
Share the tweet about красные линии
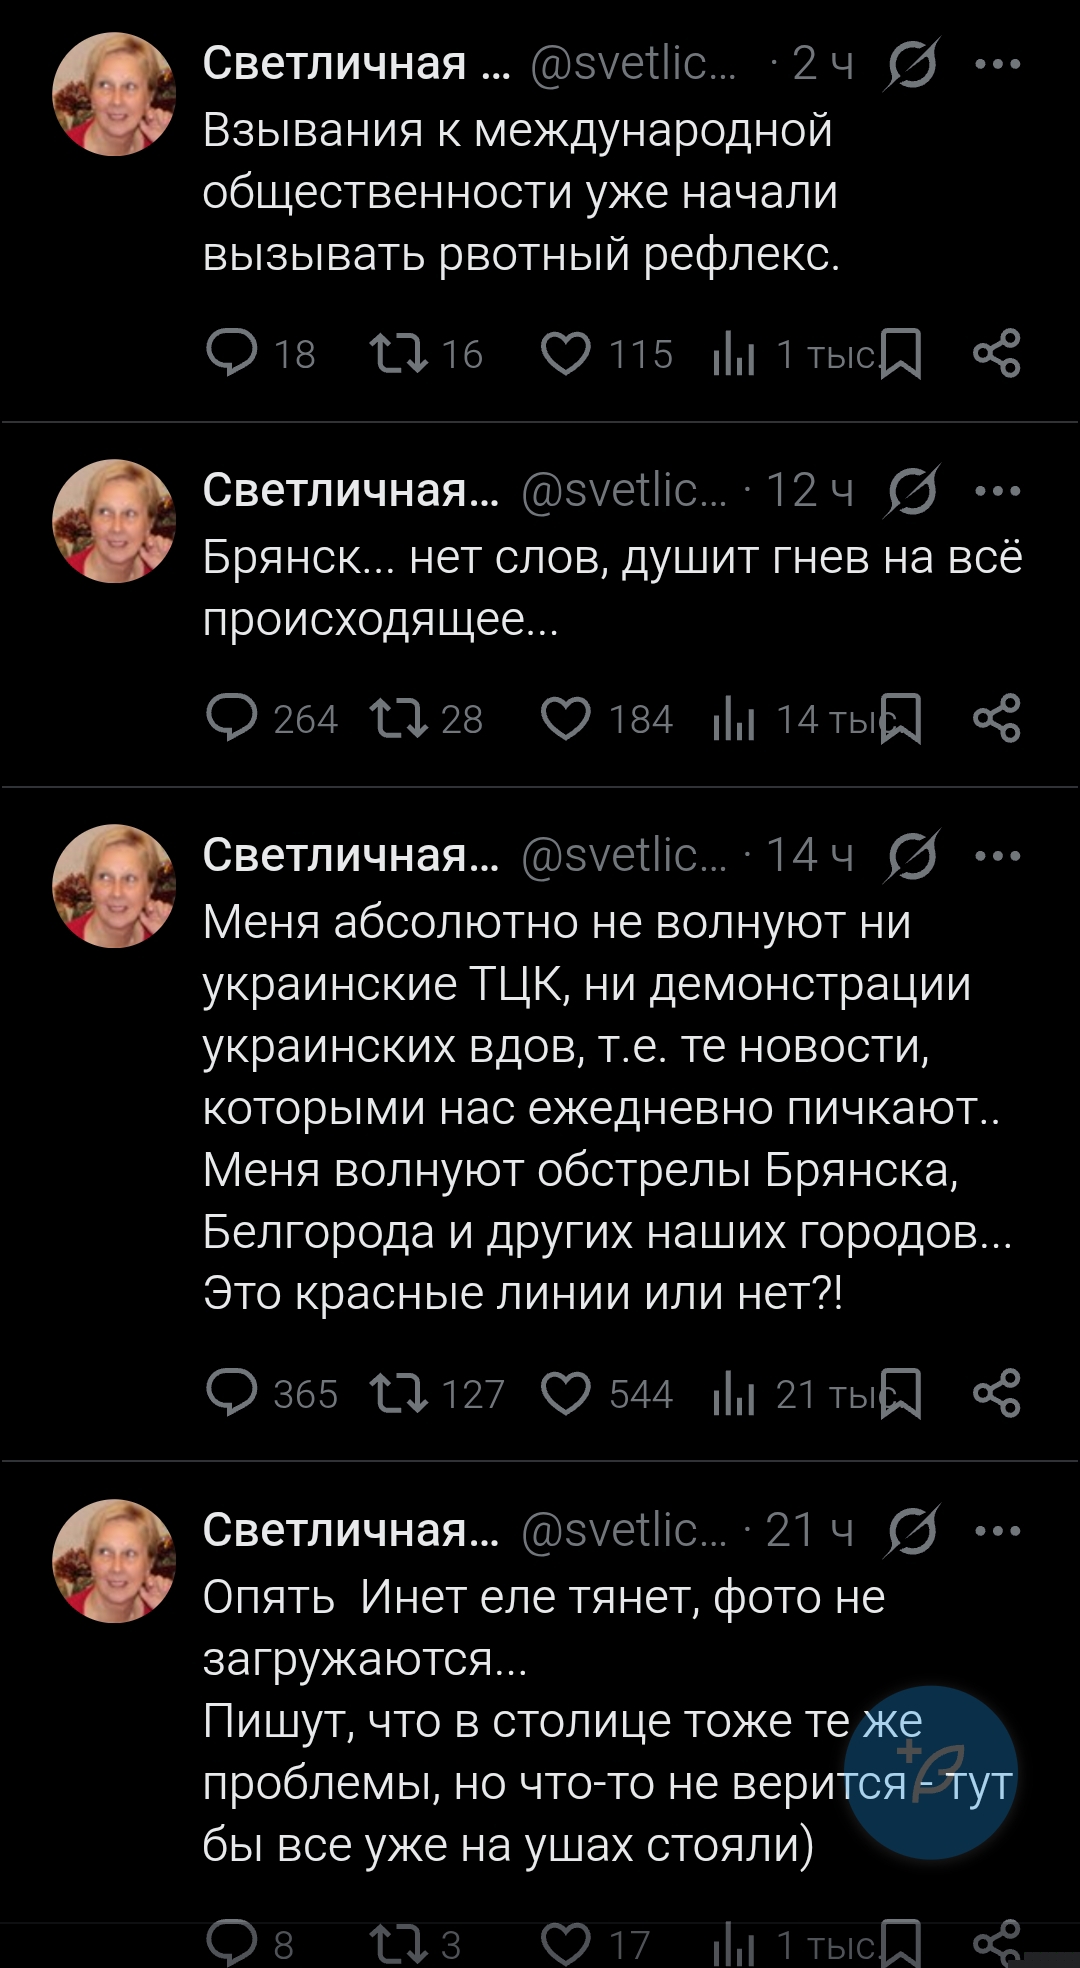pyautogui.click(x=996, y=1393)
